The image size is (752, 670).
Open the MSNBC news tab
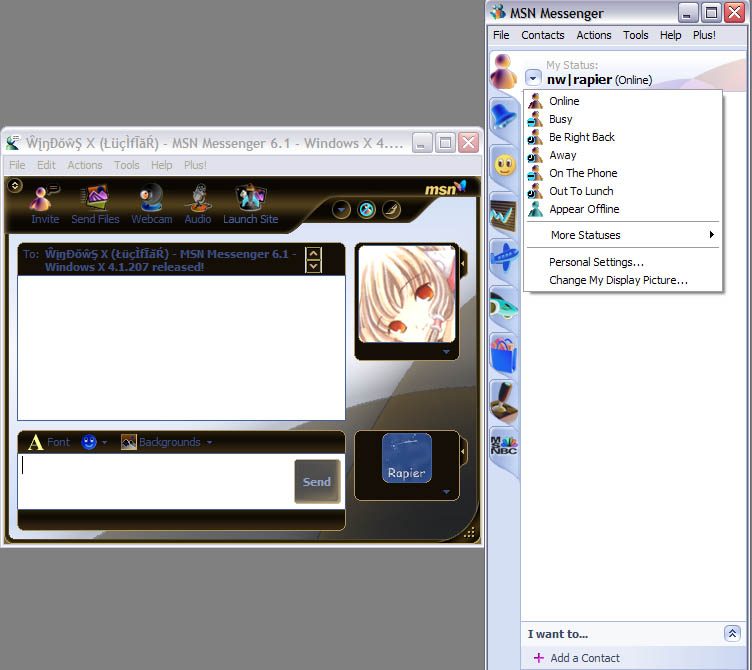coord(504,446)
